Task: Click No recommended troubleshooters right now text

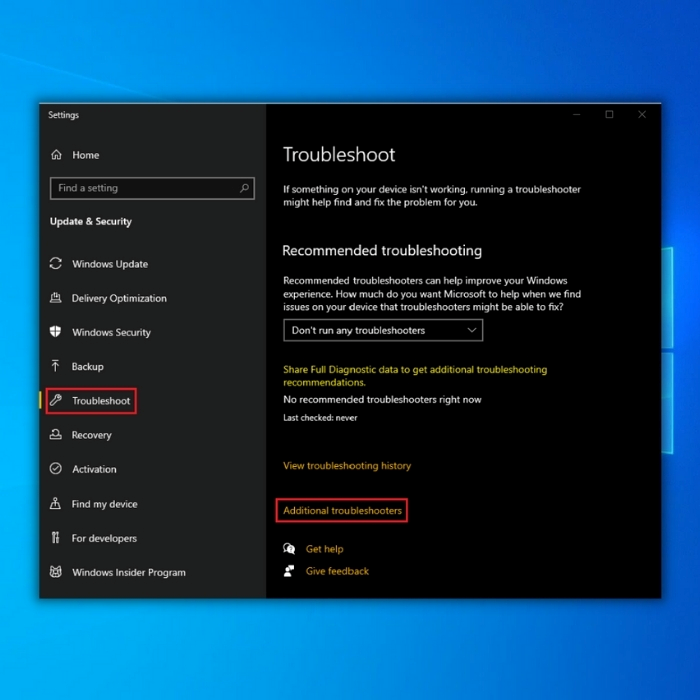Action: click(382, 400)
